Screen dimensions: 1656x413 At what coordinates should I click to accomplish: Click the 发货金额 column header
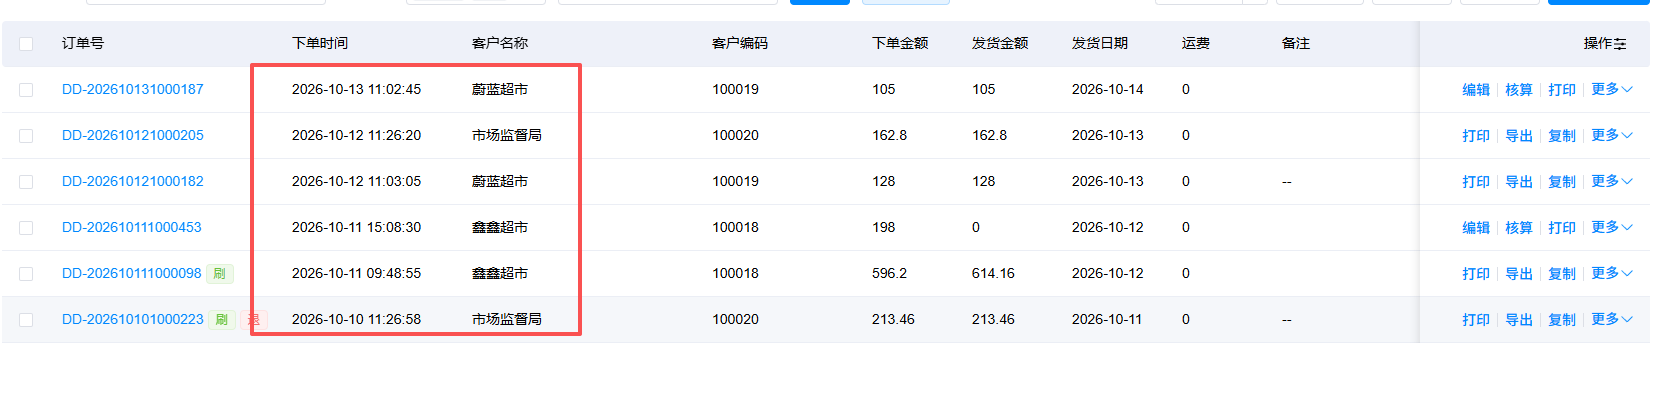pos(1000,43)
